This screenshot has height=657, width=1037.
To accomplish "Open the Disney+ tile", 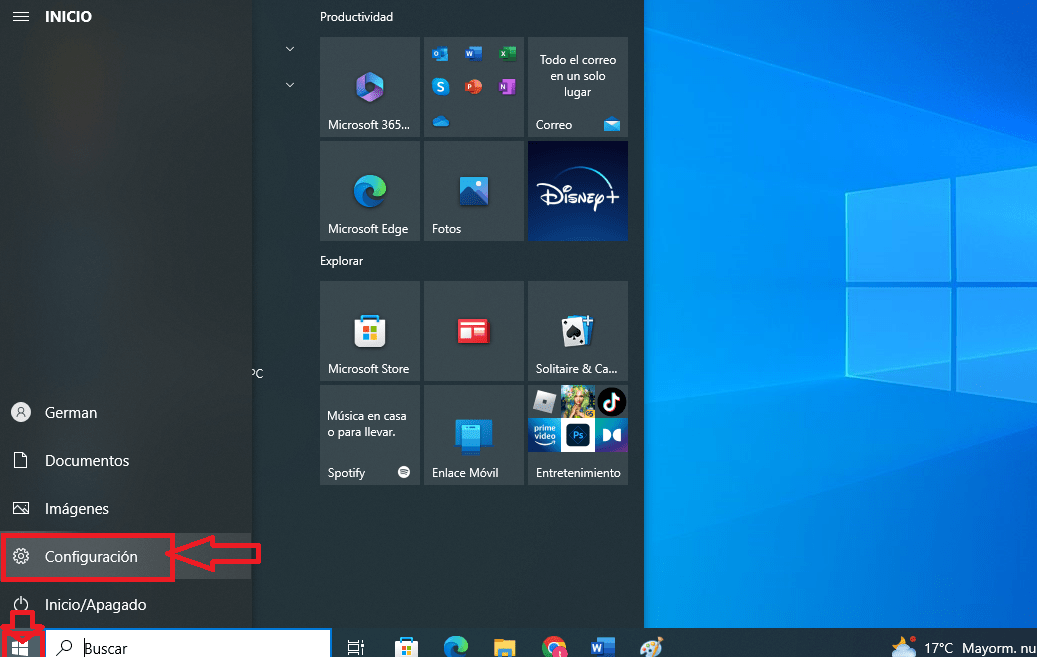I will (577, 191).
